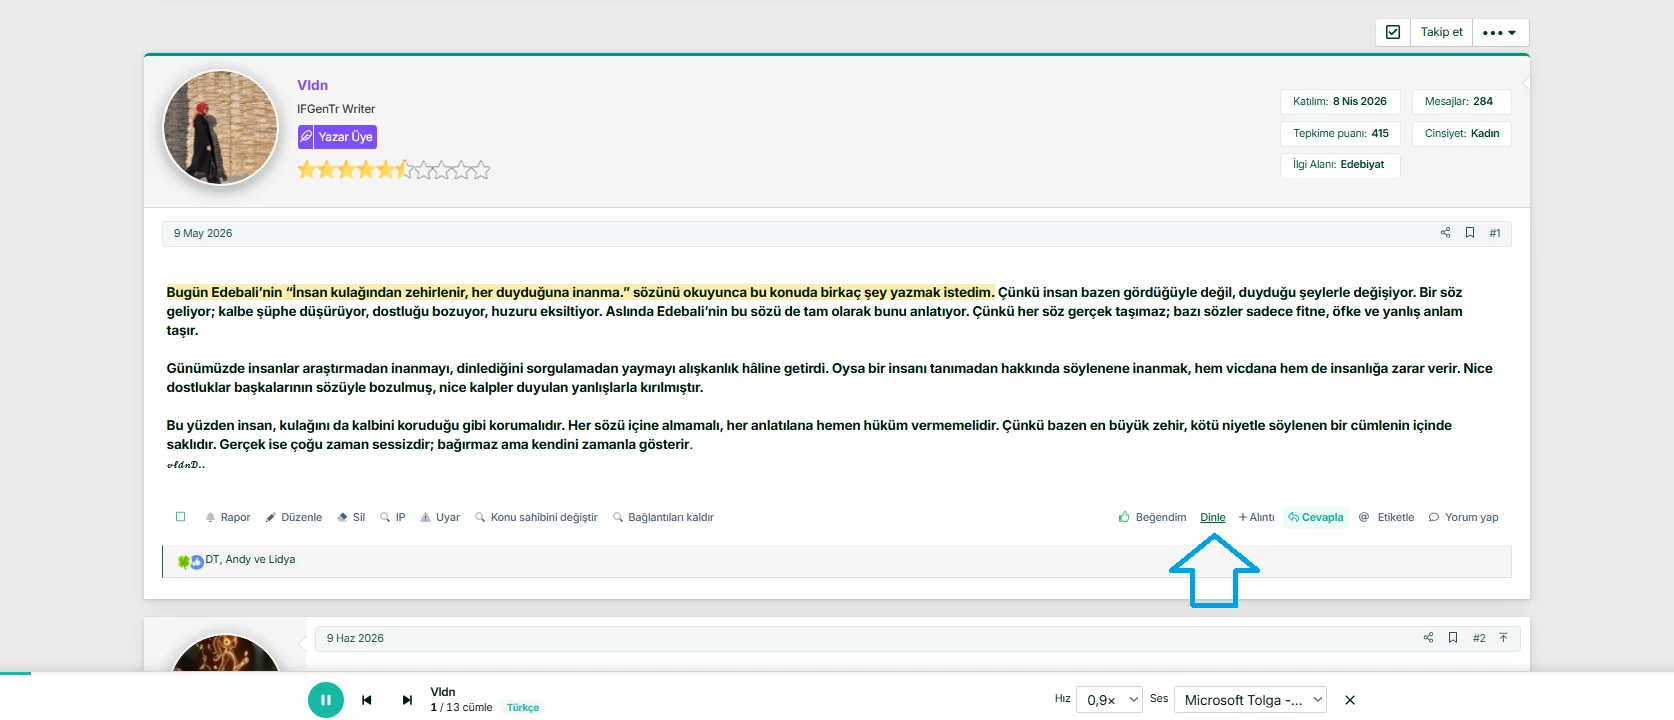Click Etiketle to tag someone
Screen dimensions: 1674x720
(1386, 517)
